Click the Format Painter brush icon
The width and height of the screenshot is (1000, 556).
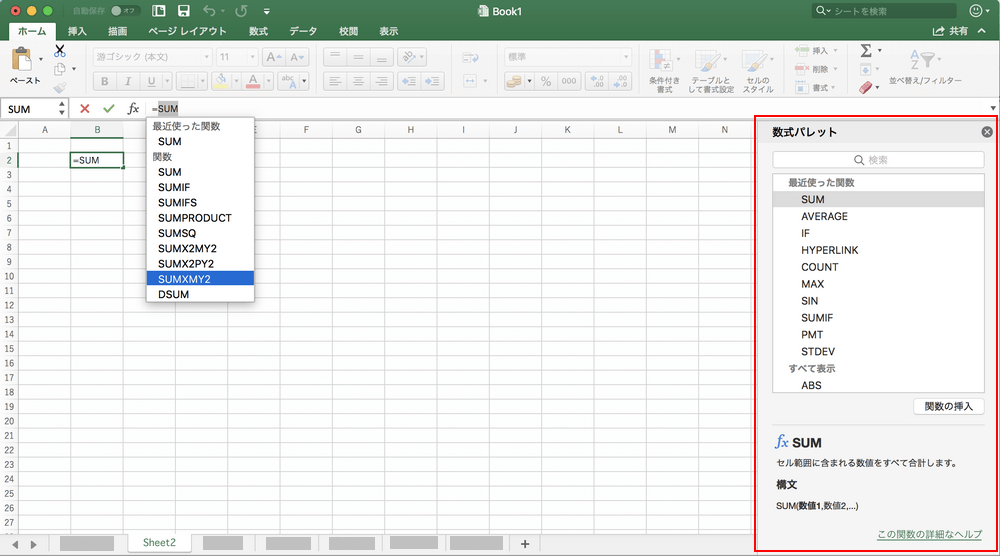(x=60, y=87)
